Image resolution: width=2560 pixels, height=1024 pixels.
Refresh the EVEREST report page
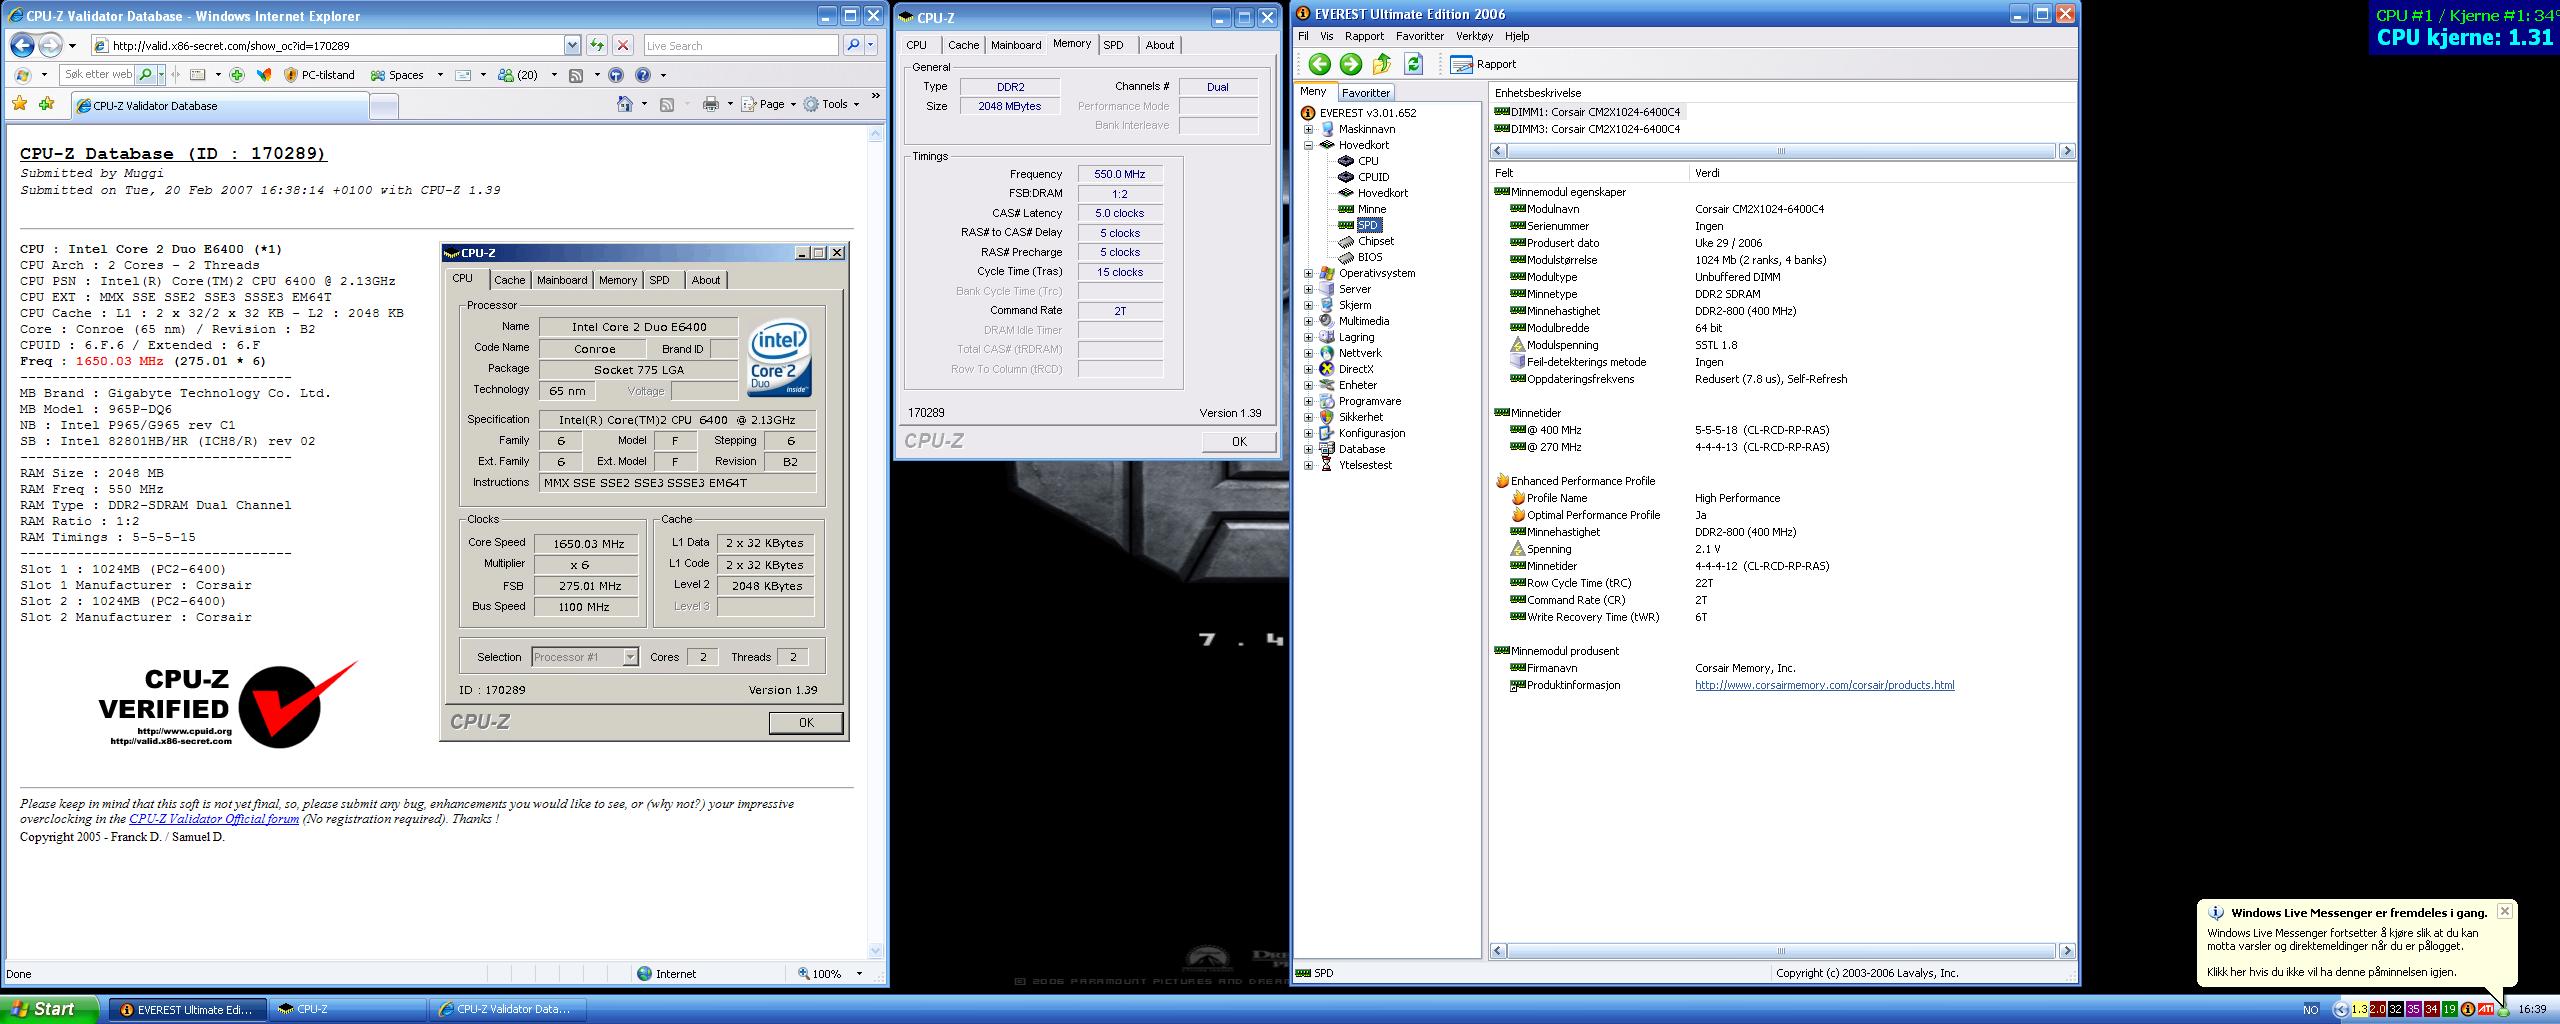click(x=1413, y=64)
